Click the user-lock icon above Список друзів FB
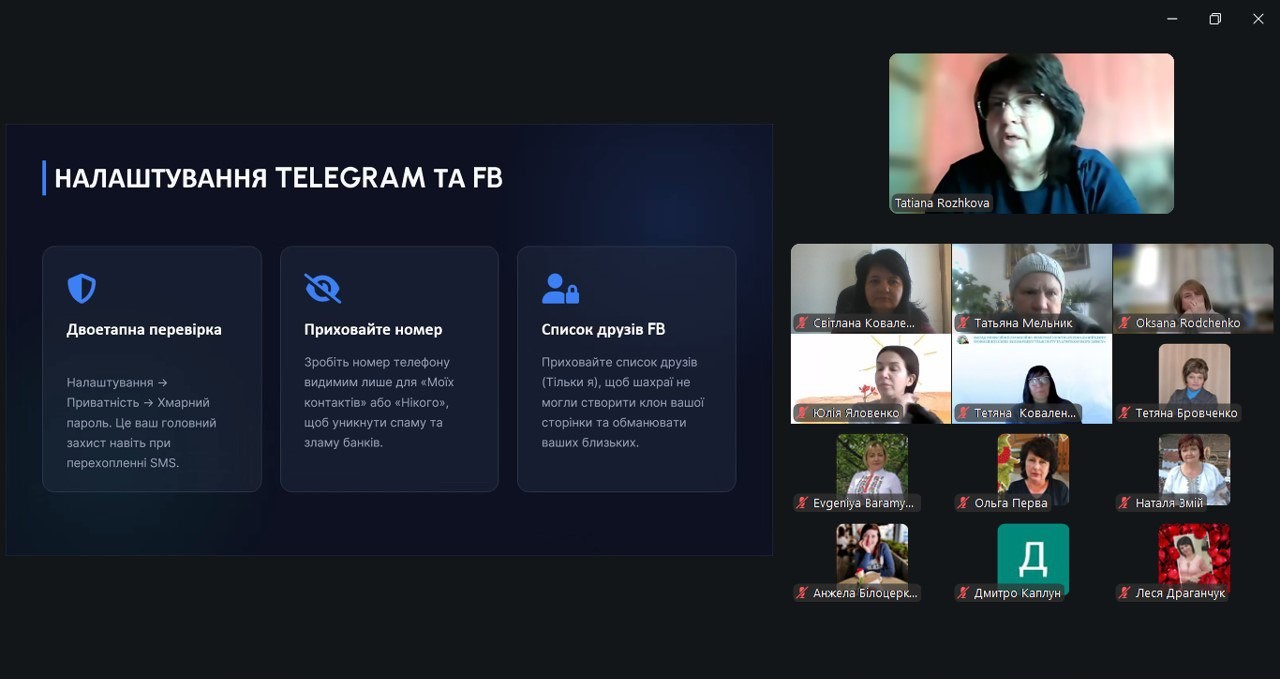1280x679 pixels. (560, 289)
